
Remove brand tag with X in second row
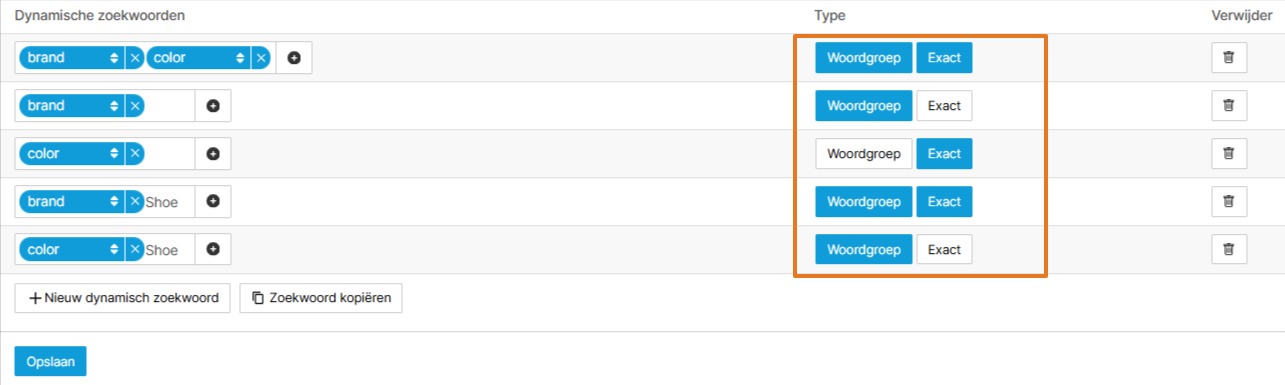pos(135,106)
